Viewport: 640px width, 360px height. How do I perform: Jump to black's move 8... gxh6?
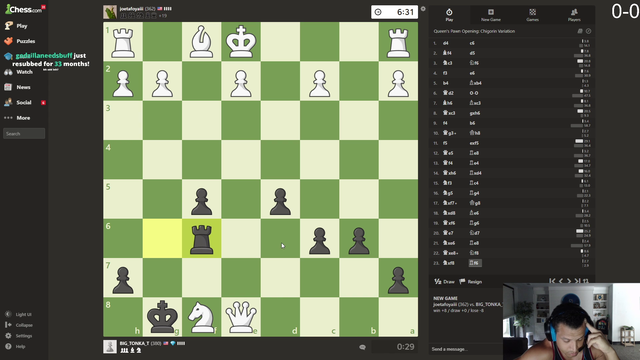(475, 113)
